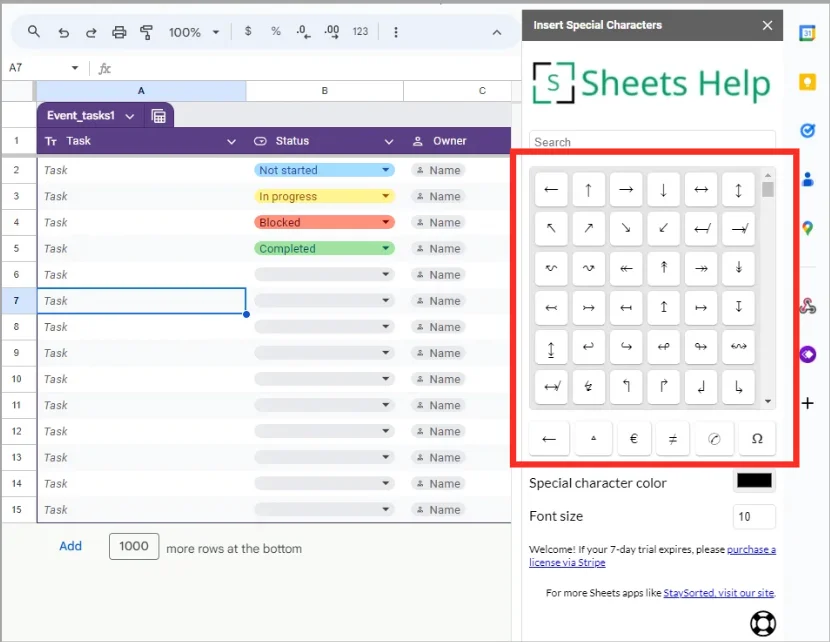Select column A header
The image size is (830, 642).
click(x=141, y=91)
